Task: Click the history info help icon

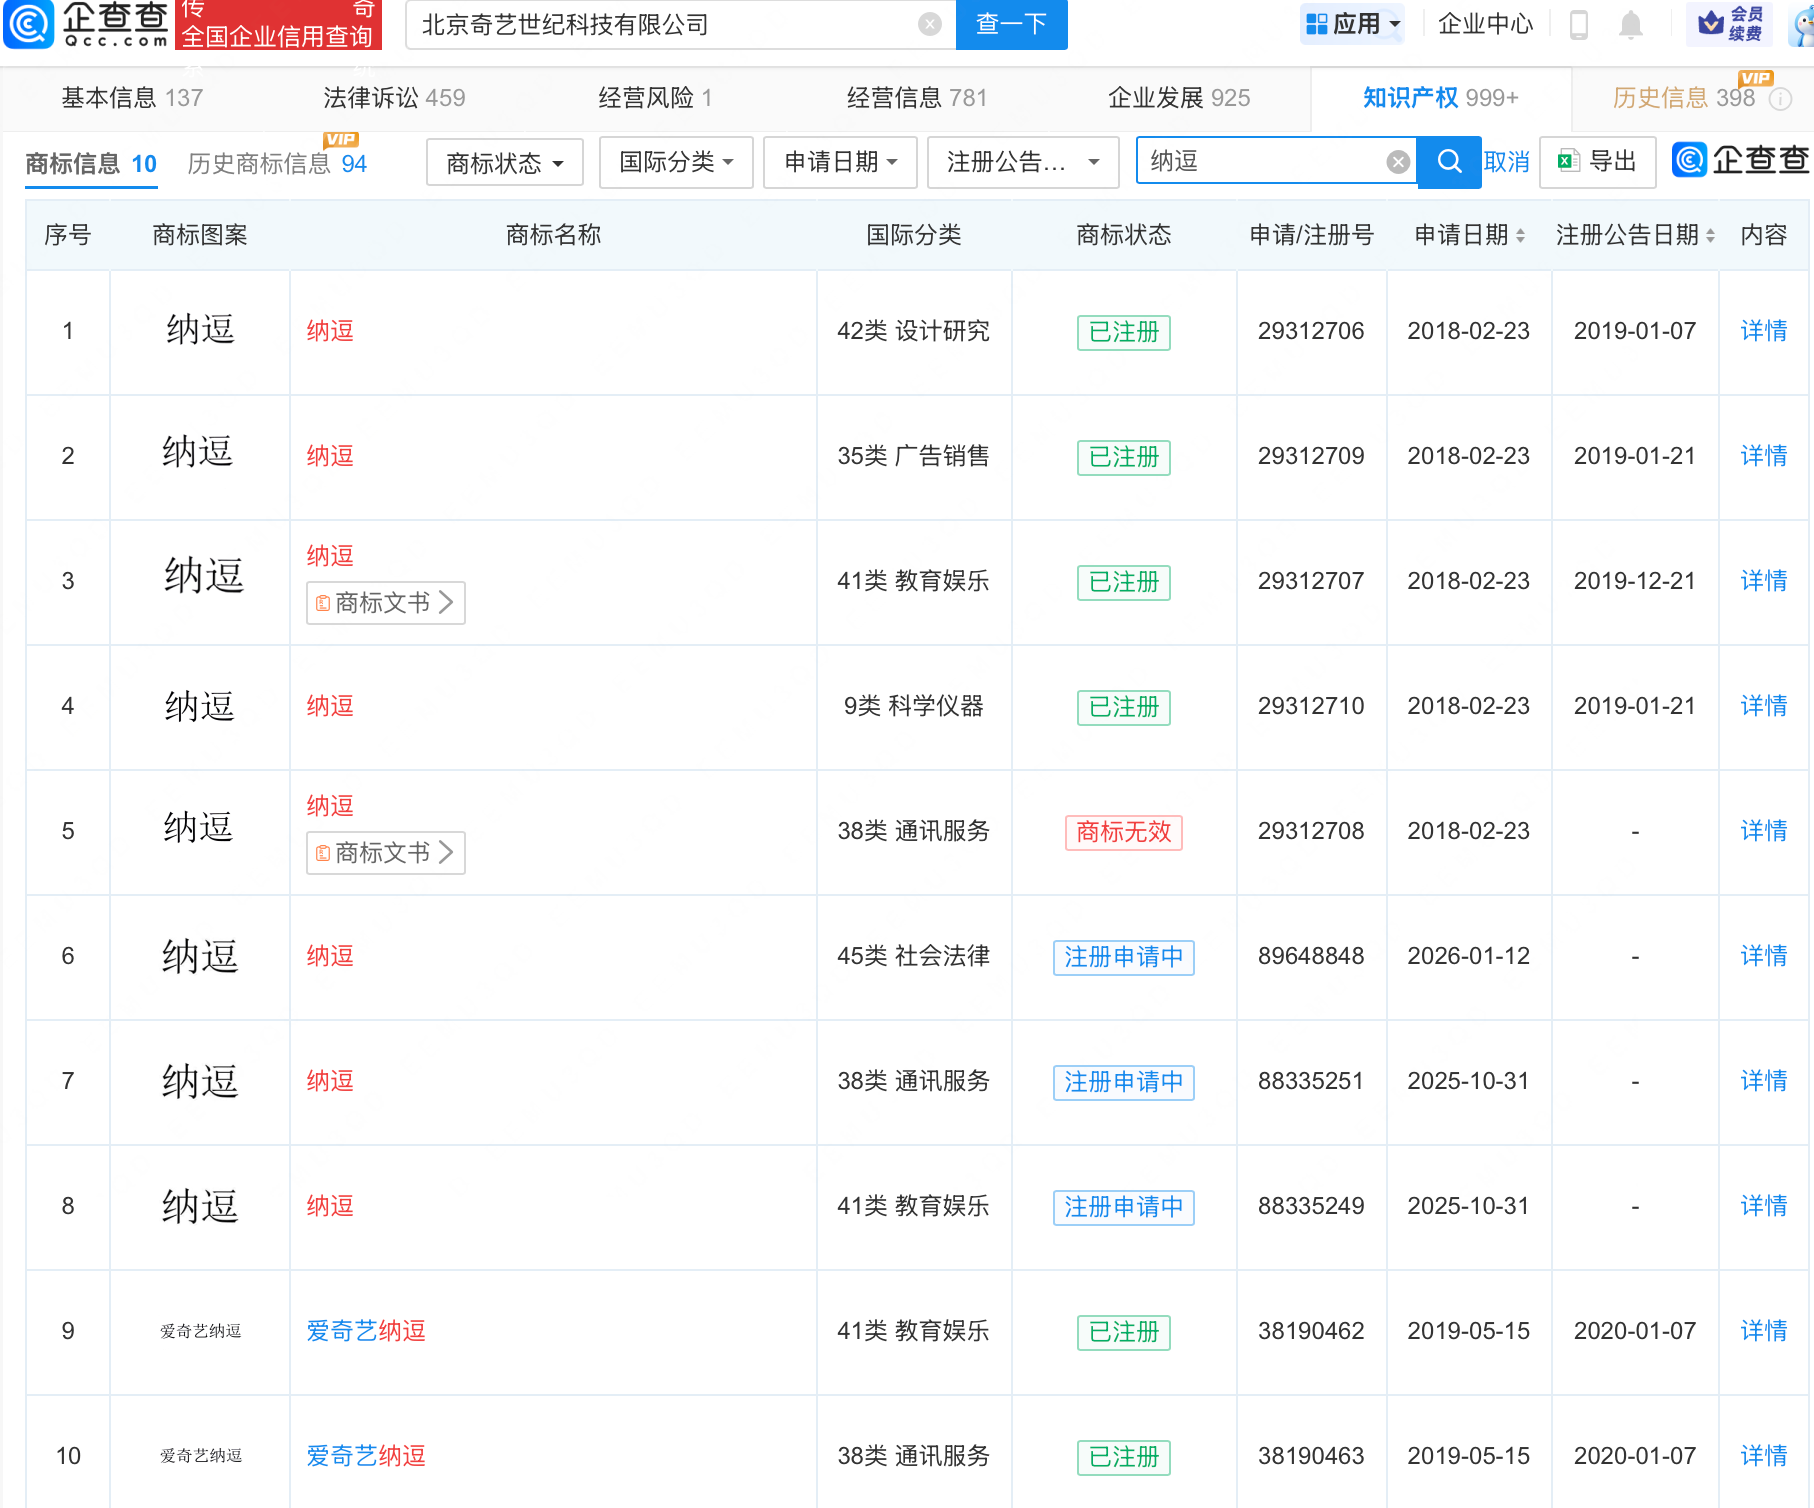Action: (1780, 99)
